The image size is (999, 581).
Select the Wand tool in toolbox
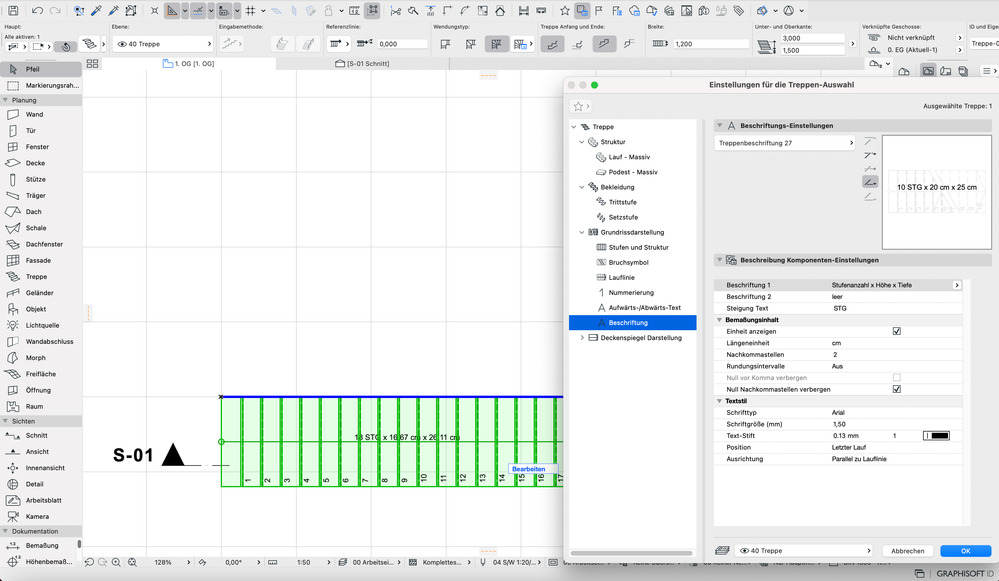coord(34,114)
